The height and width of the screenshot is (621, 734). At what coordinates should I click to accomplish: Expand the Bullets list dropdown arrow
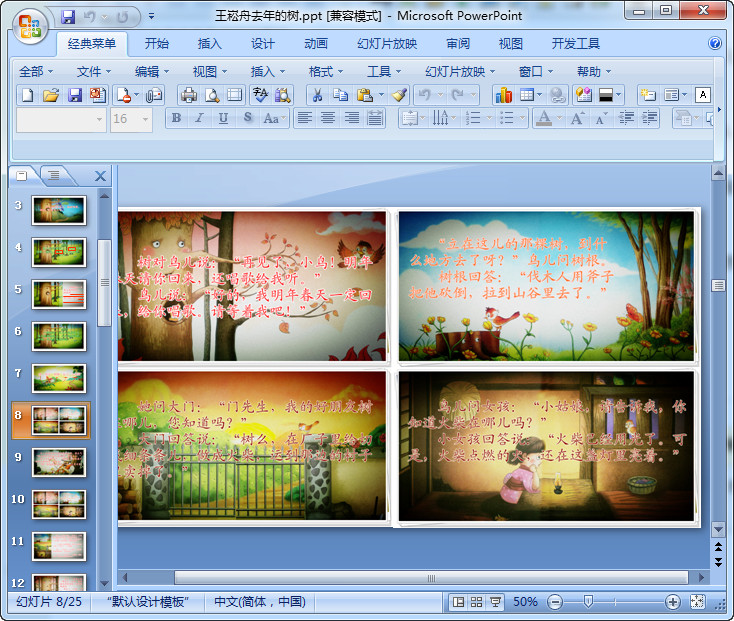522,118
